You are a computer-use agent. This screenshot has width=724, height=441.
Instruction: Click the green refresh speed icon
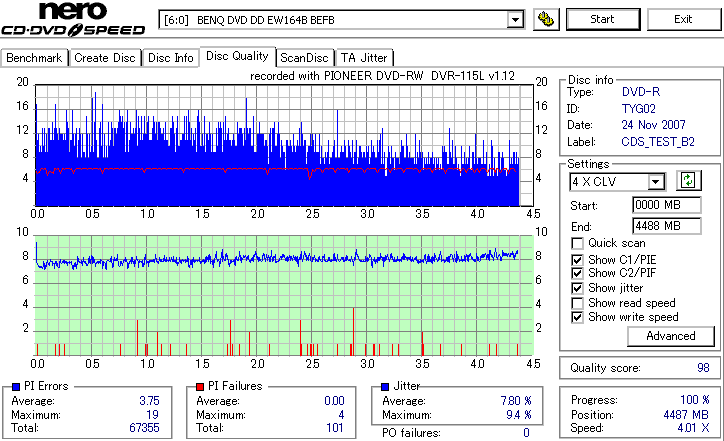tap(688, 180)
